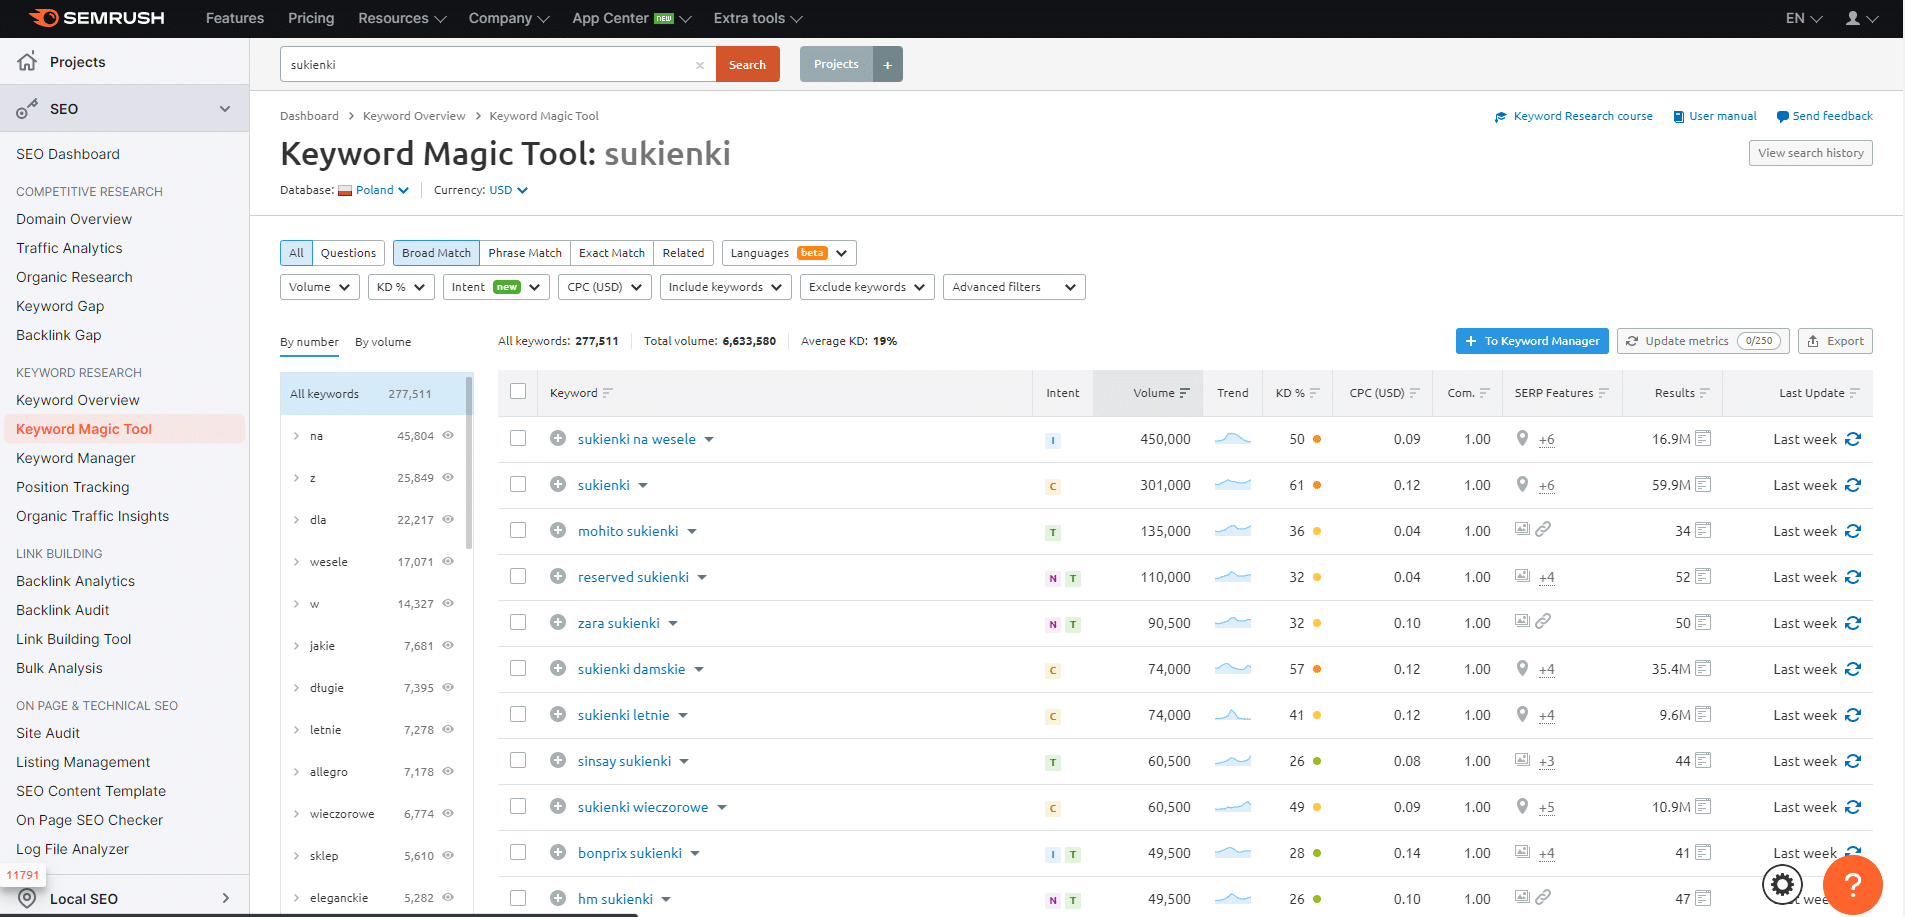Click the Update metrics button
The width and height of the screenshot is (1905, 917).
click(1703, 341)
